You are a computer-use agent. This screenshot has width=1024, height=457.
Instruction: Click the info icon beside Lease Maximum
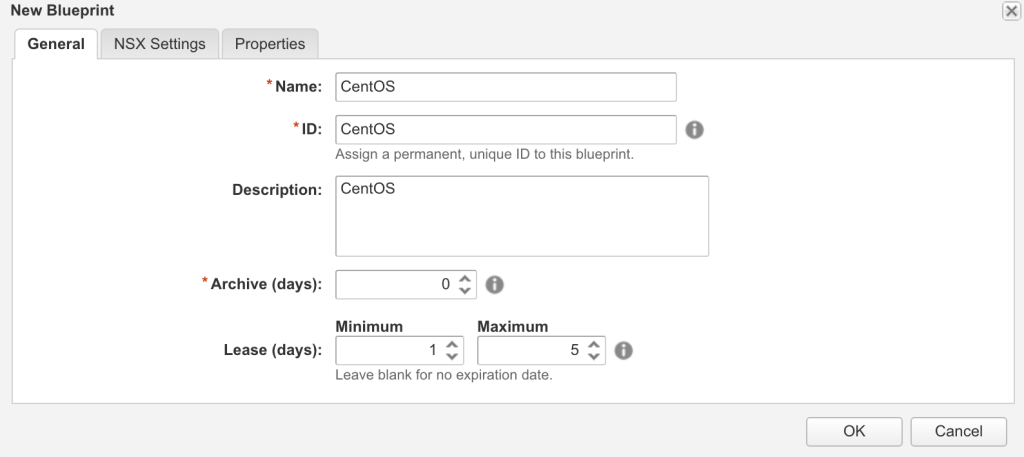[x=623, y=351]
